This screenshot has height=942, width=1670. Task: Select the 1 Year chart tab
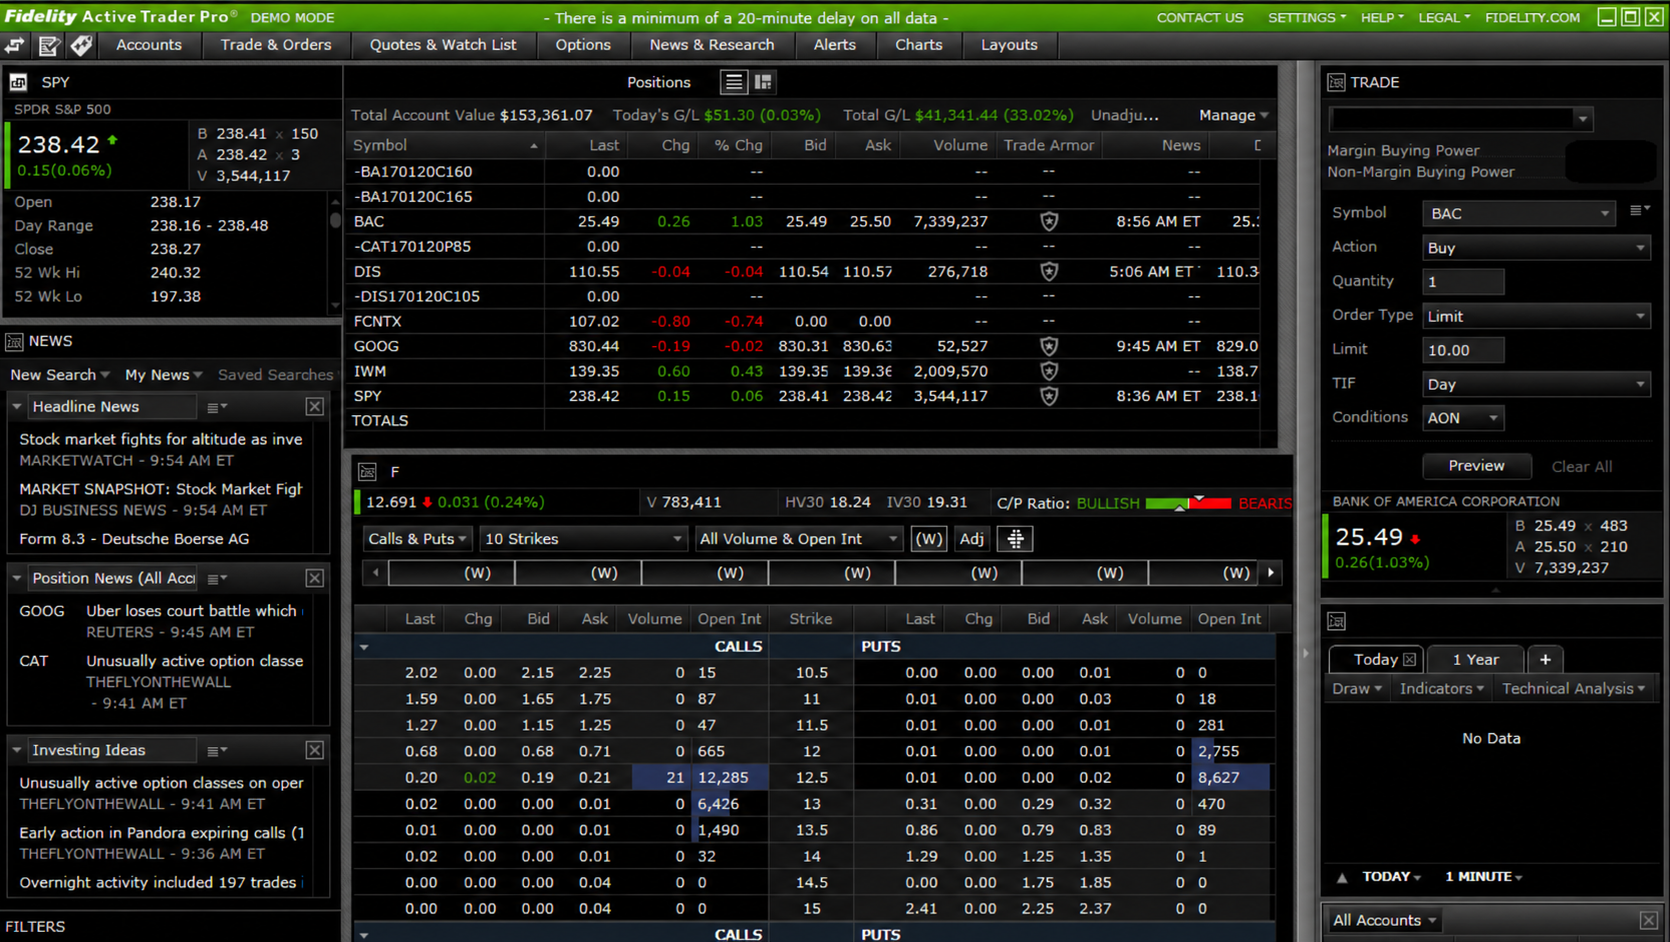(1475, 660)
